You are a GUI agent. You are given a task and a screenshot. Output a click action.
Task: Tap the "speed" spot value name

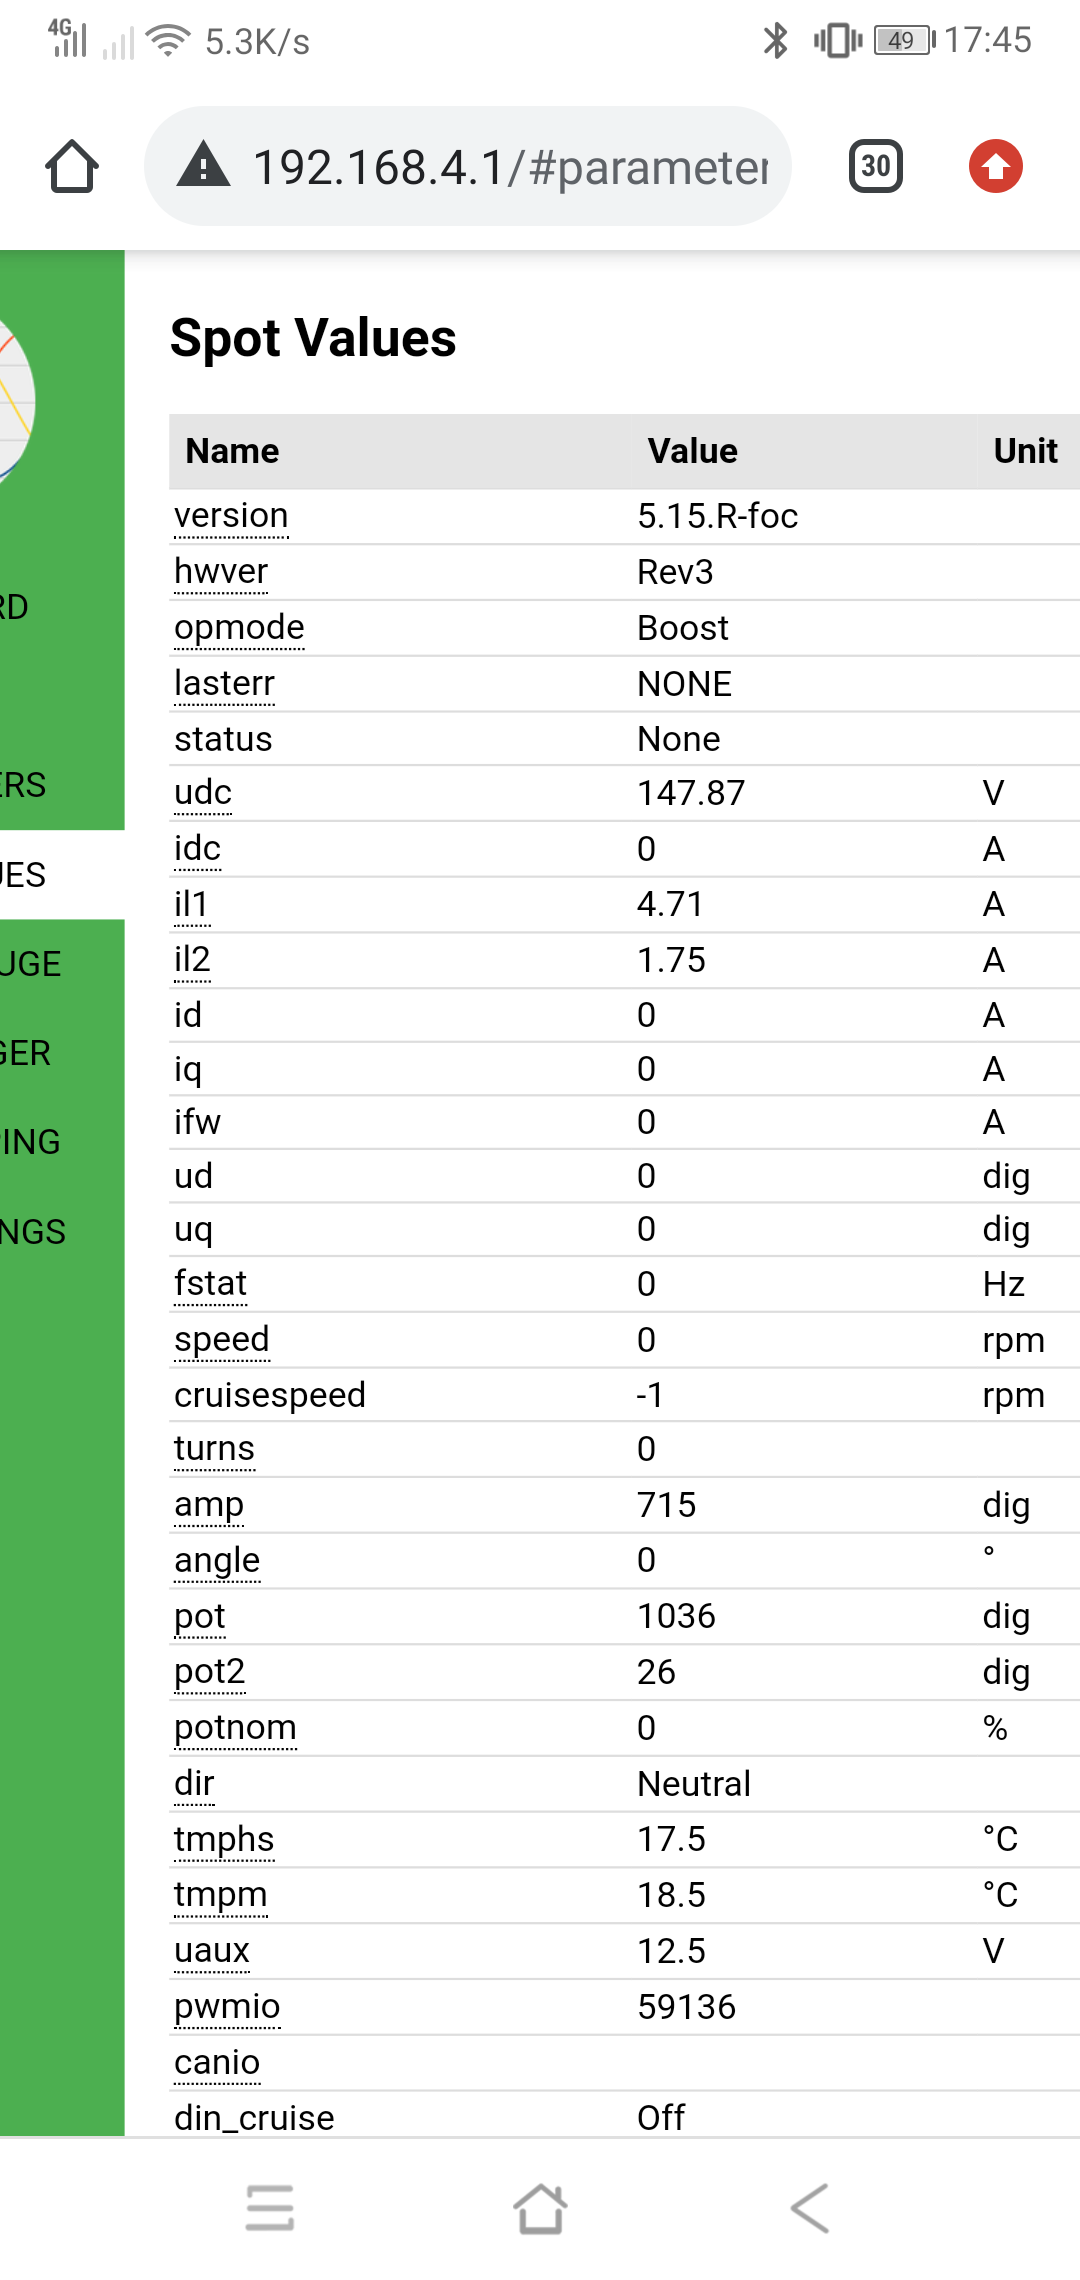222,1340
